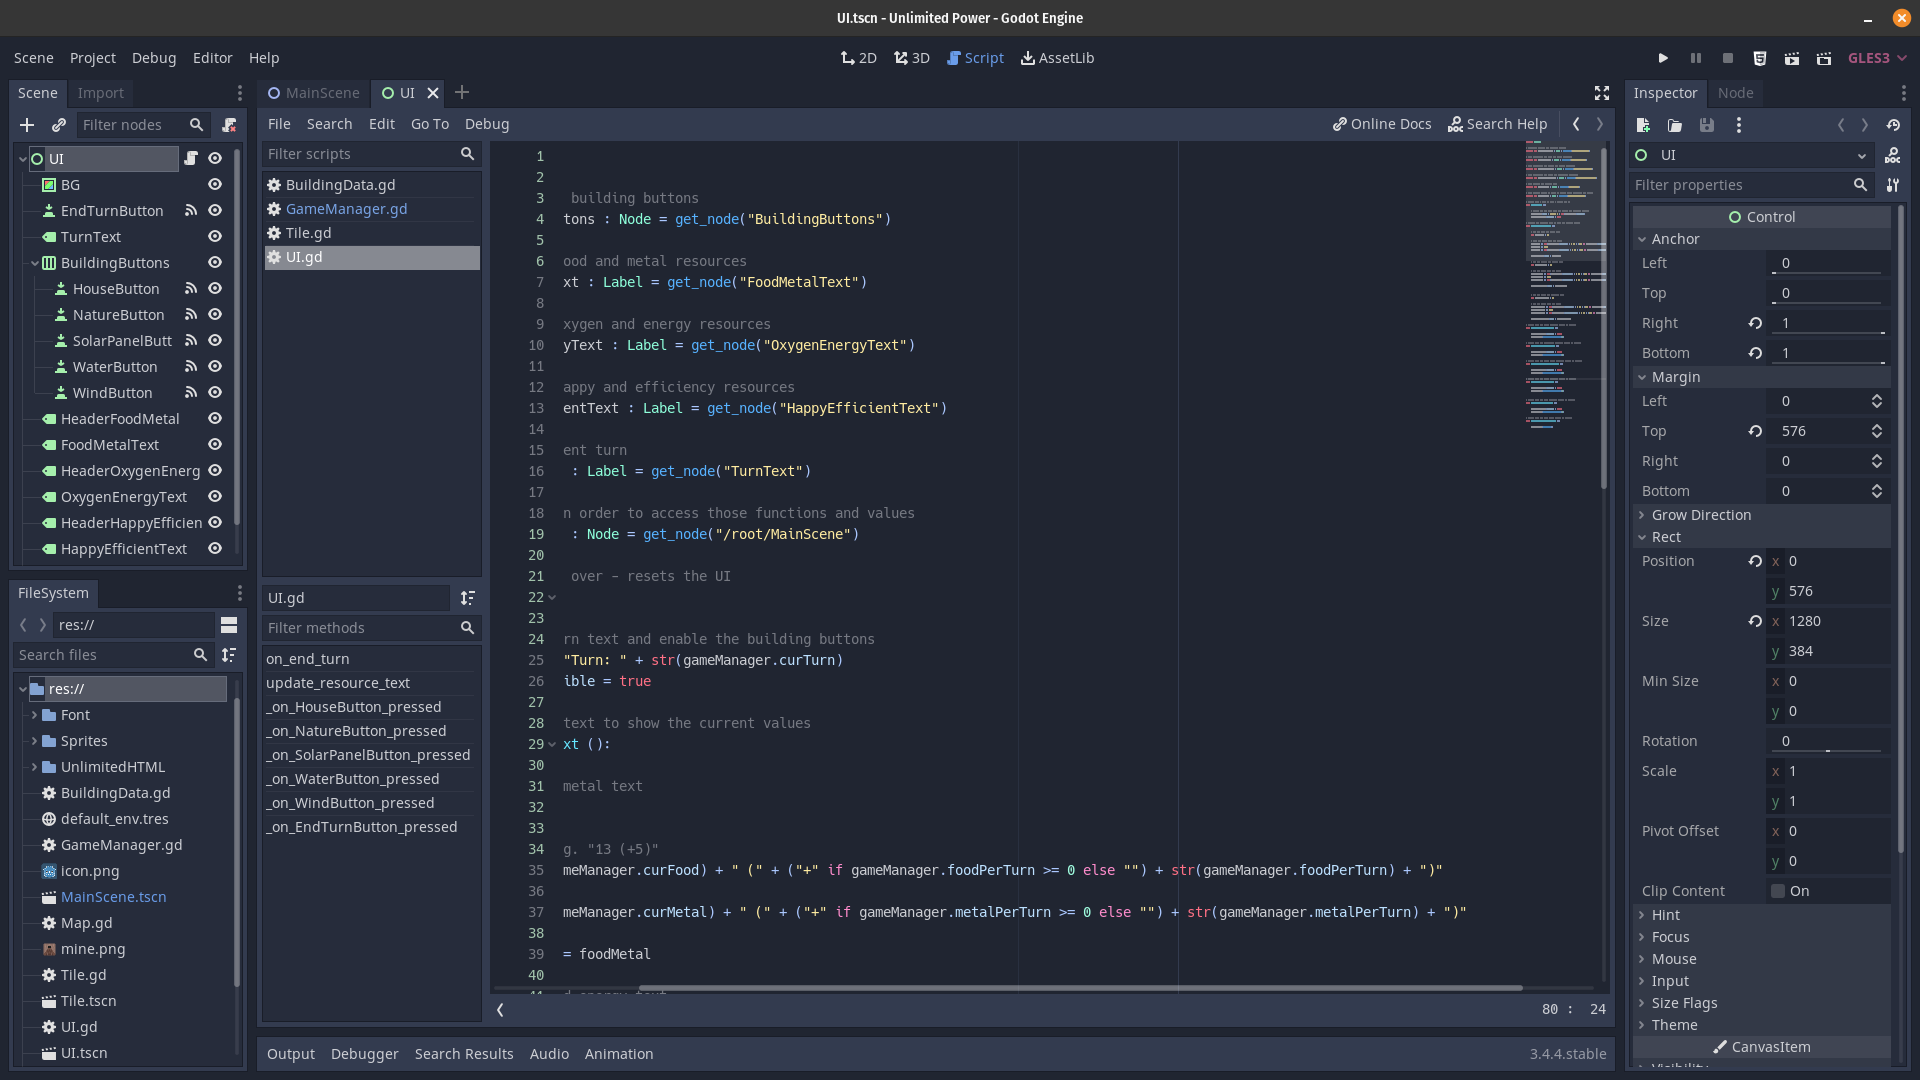Enable the Clip Content checkbox
1920x1080 pixels.
[1778, 891]
